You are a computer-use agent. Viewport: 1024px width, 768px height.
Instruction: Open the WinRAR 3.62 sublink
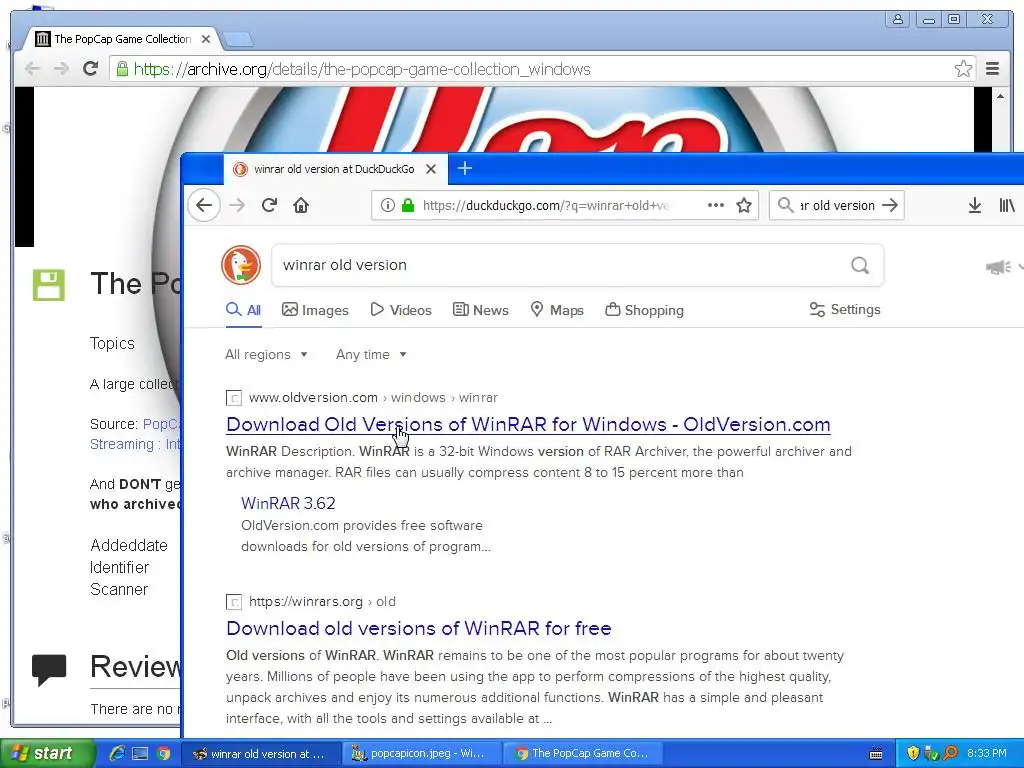[288, 504]
